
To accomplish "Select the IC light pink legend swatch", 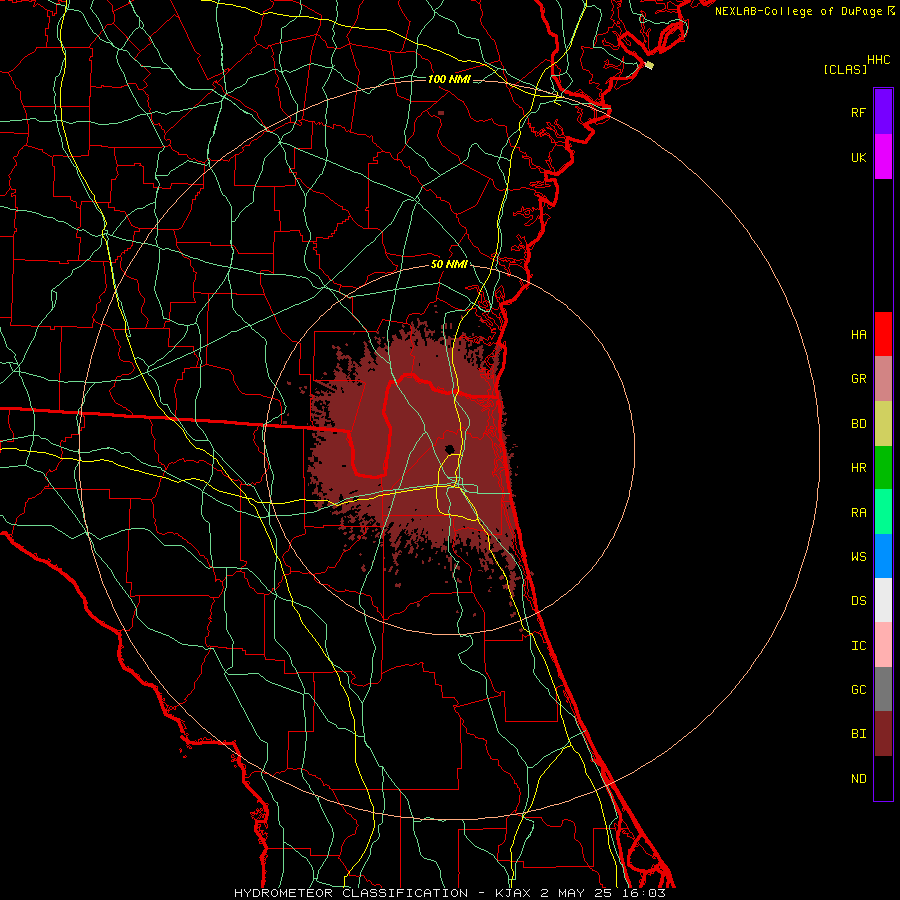I will tap(883, 645).
